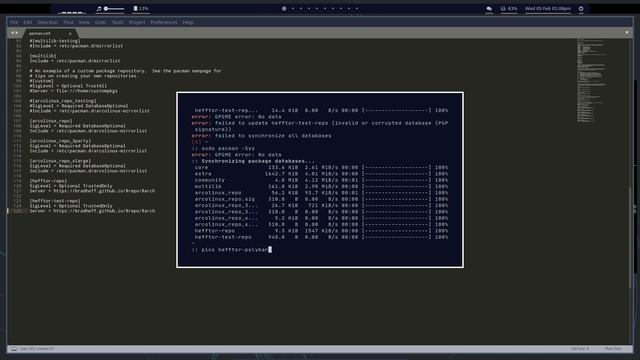Click the #[arcolinux_repo_testing] comment line
640x360 pixels.
point(63,101)
